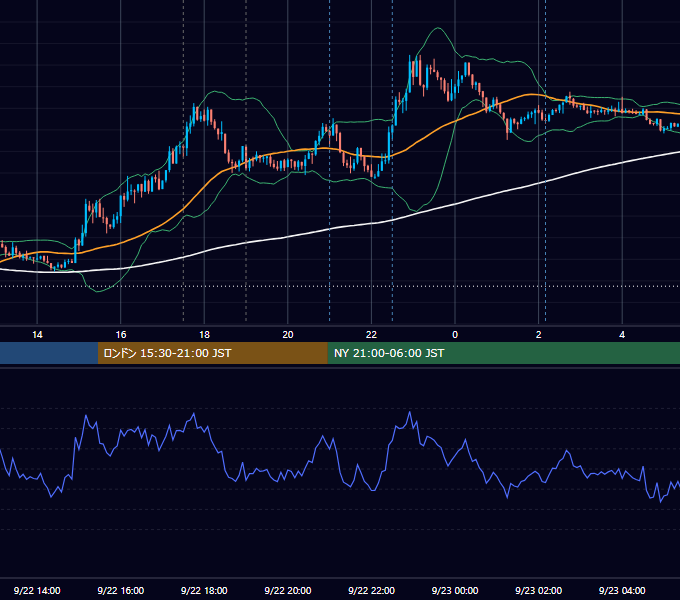Click the 9/22 20:00 date label
The width and height of the screenshot is (680, 600).
point(288,590)
